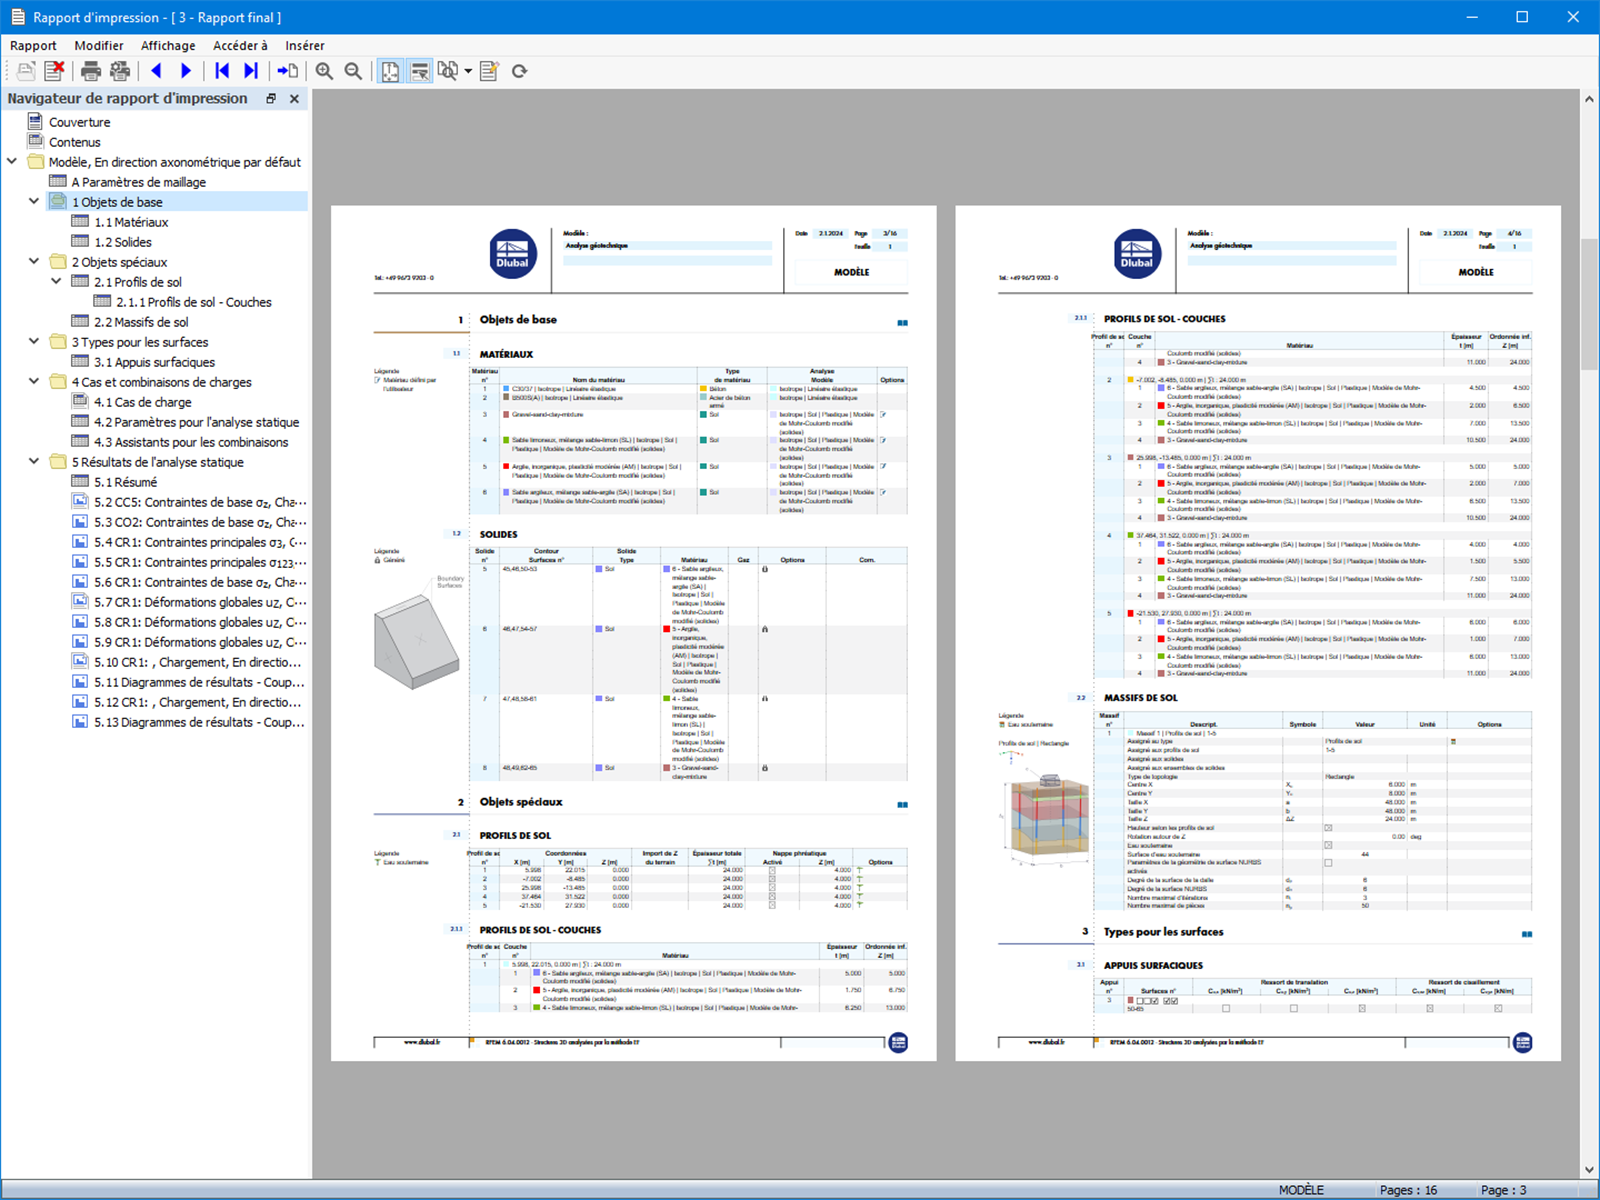Open the Affichage menu
This screenshot has height=1200, width=1600.
coord(168,45)
